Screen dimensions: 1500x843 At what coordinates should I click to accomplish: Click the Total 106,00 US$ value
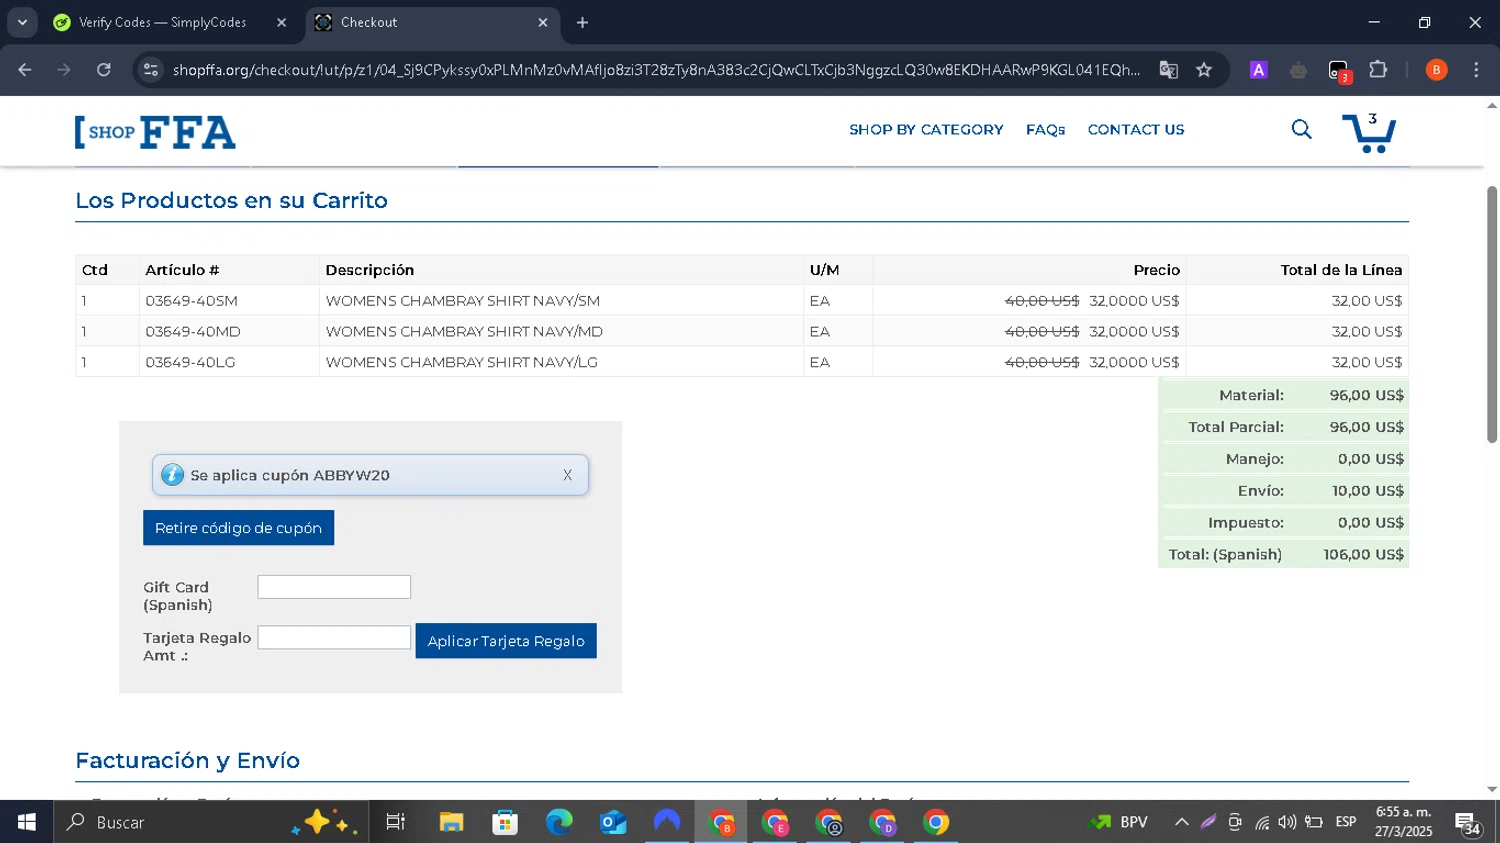click(1363, 554)
